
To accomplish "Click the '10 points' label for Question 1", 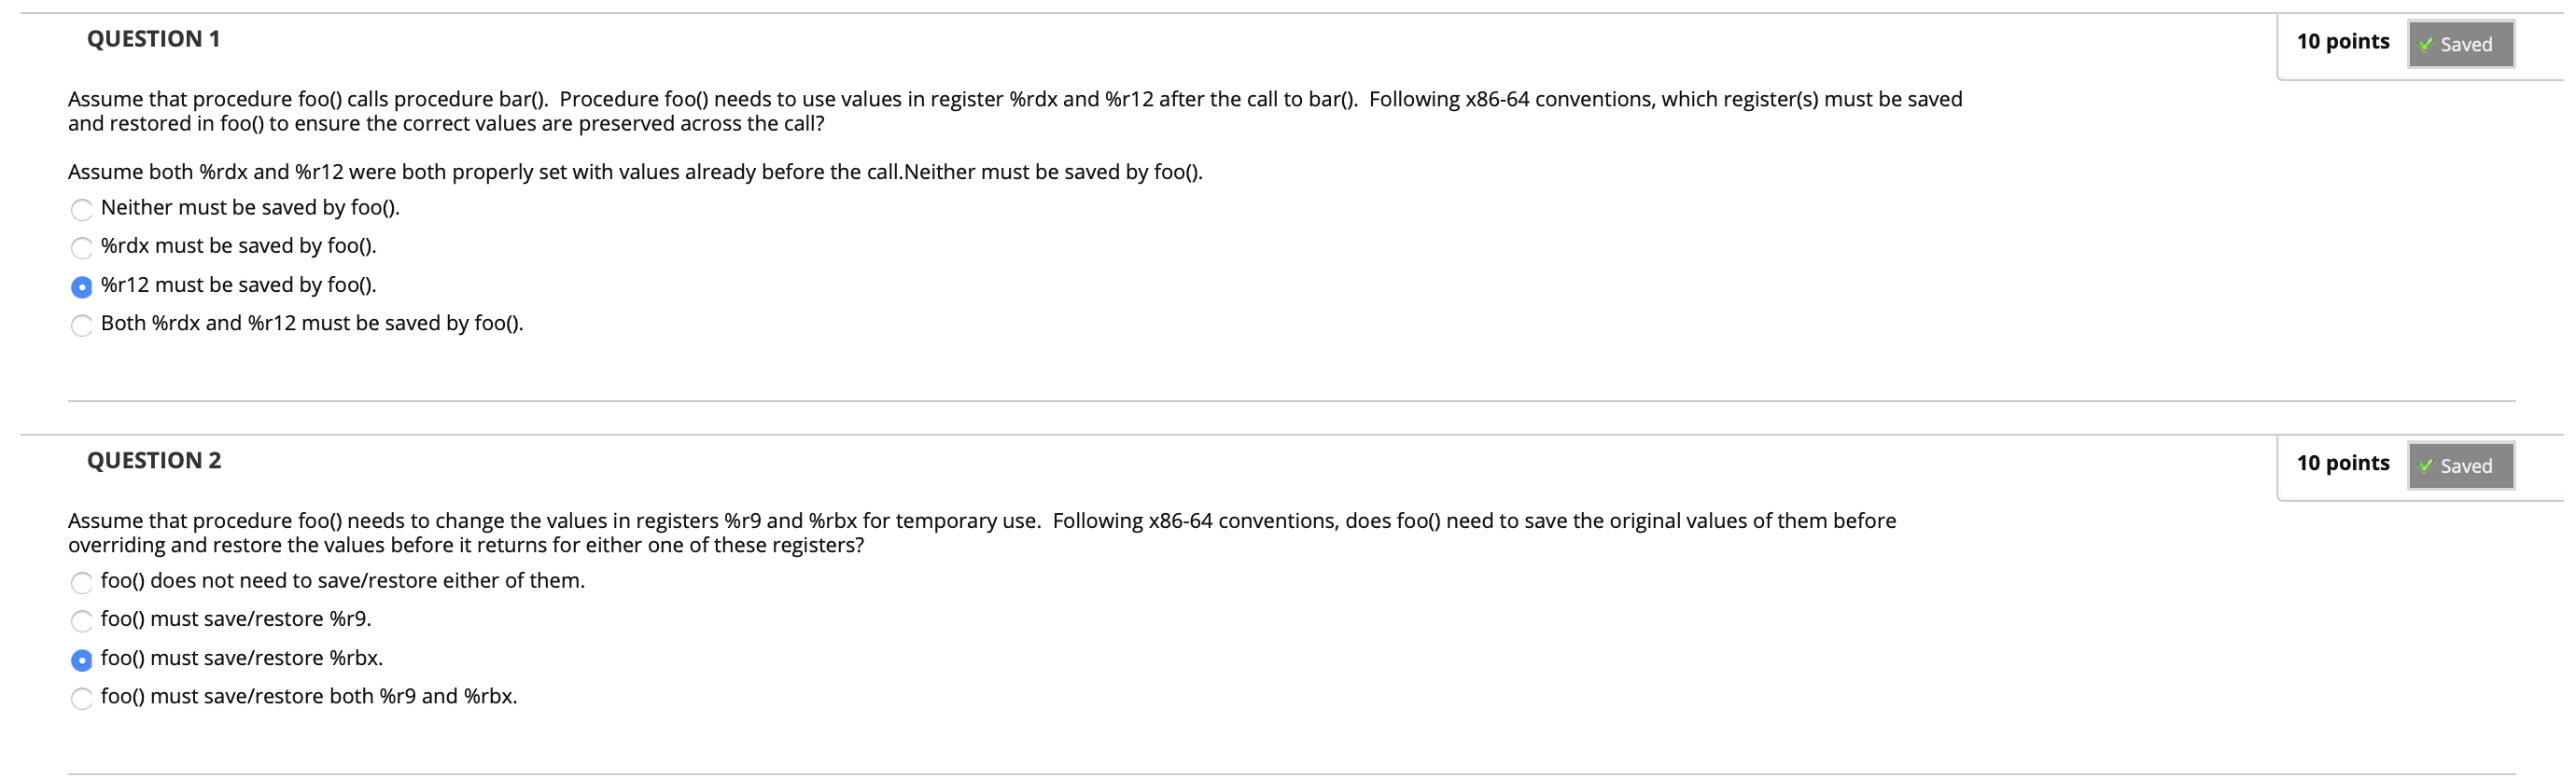I will pyautogui.click(x=2344, y=41).
